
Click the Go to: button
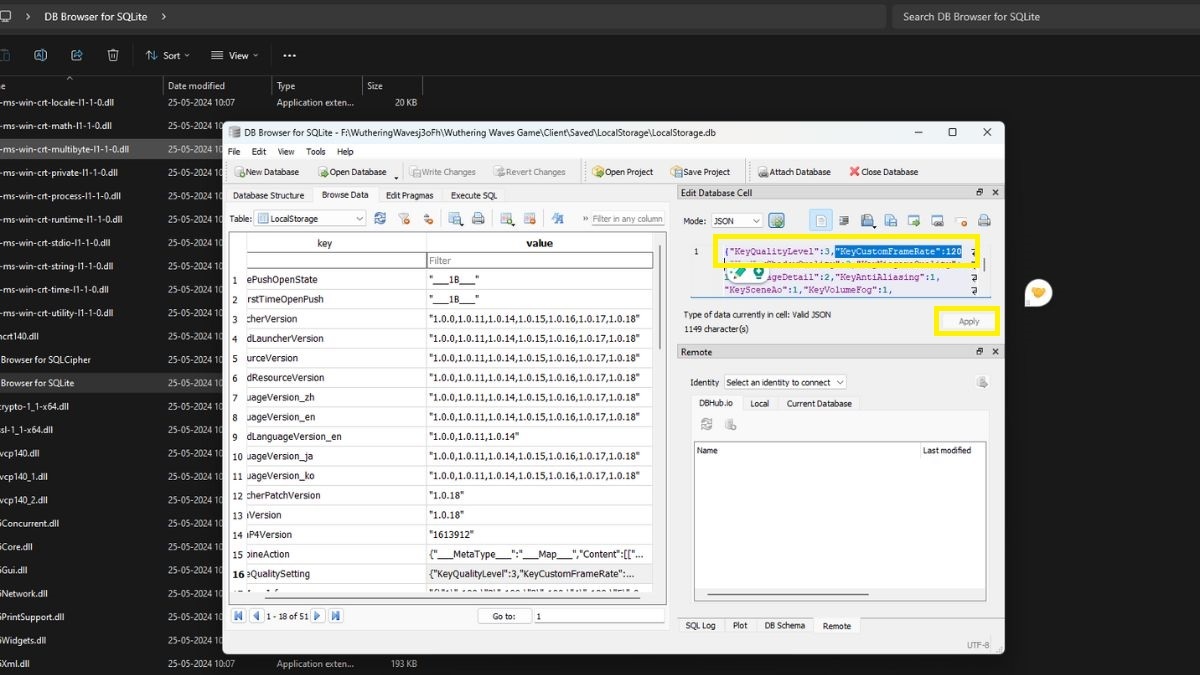[504, 616]
